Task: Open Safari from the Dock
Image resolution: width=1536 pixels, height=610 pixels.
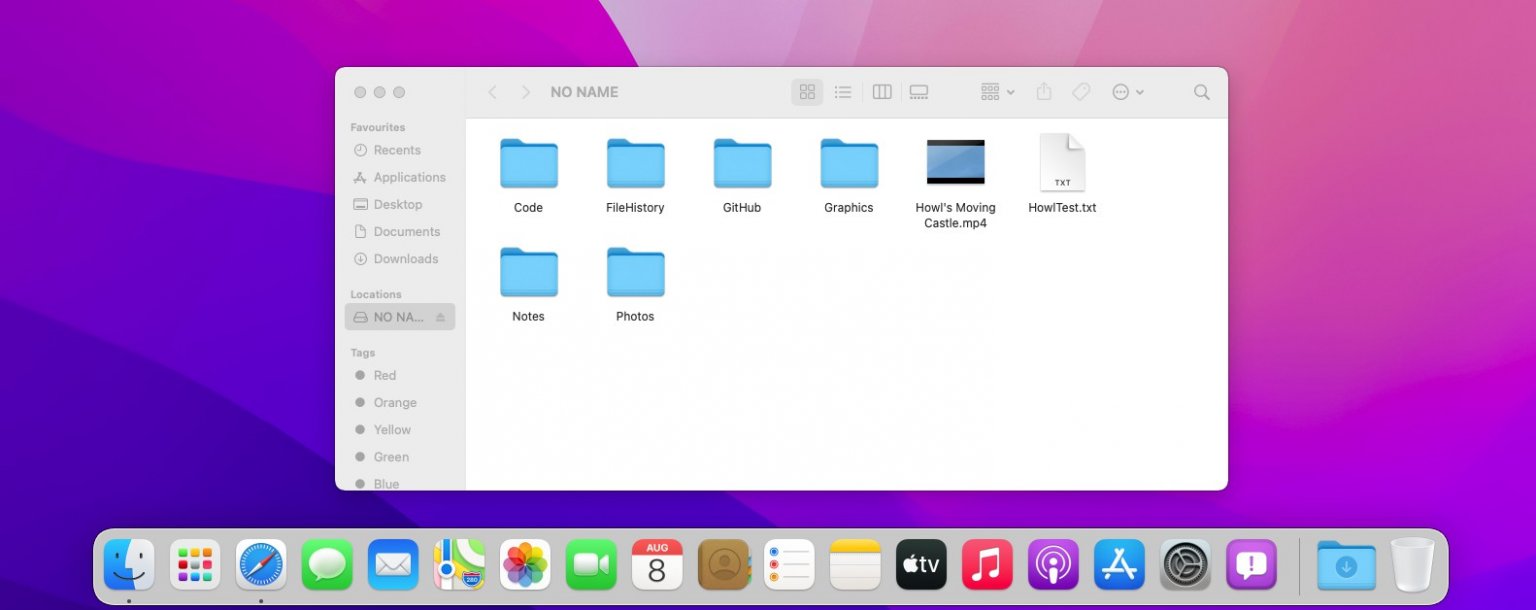Action: 260,564
